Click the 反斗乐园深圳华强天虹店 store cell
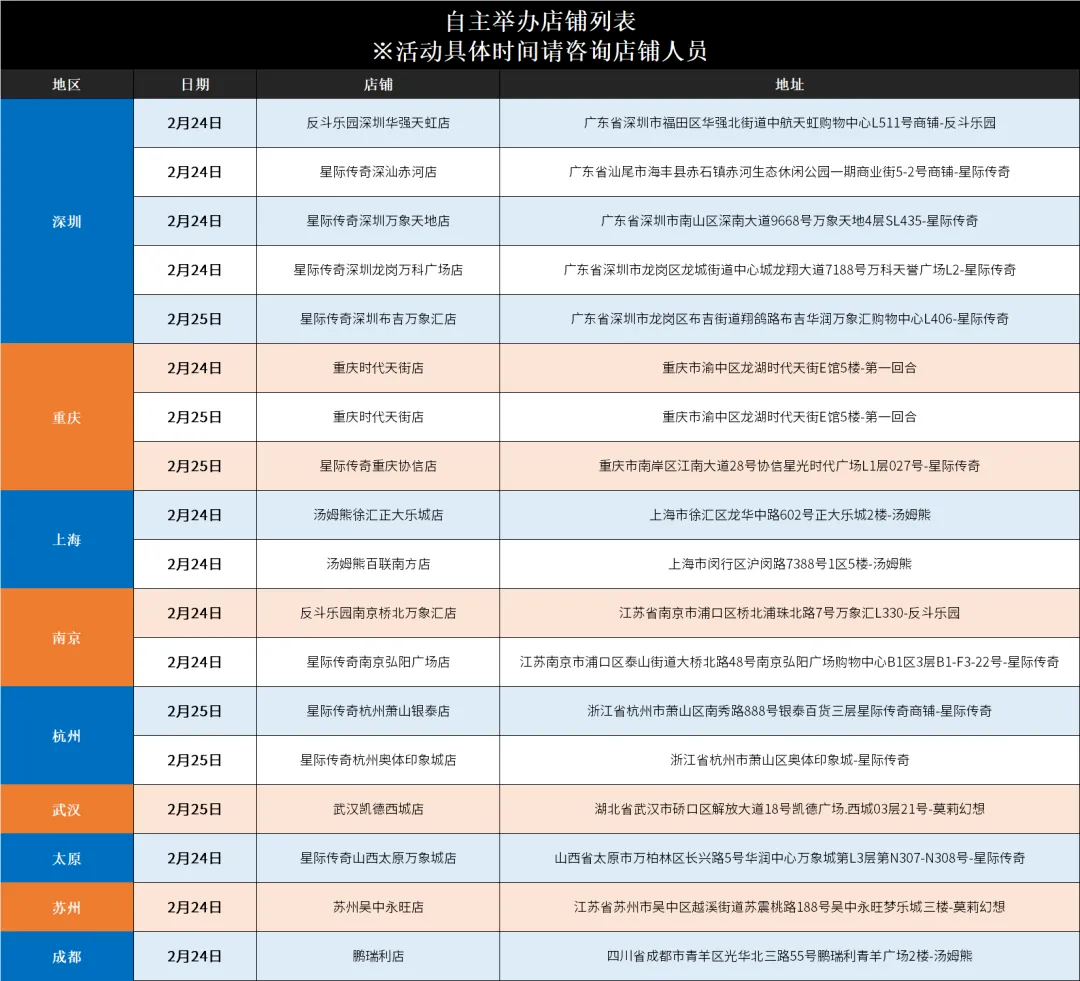Viewport: 1080px width, 981px height. (378, 123)
